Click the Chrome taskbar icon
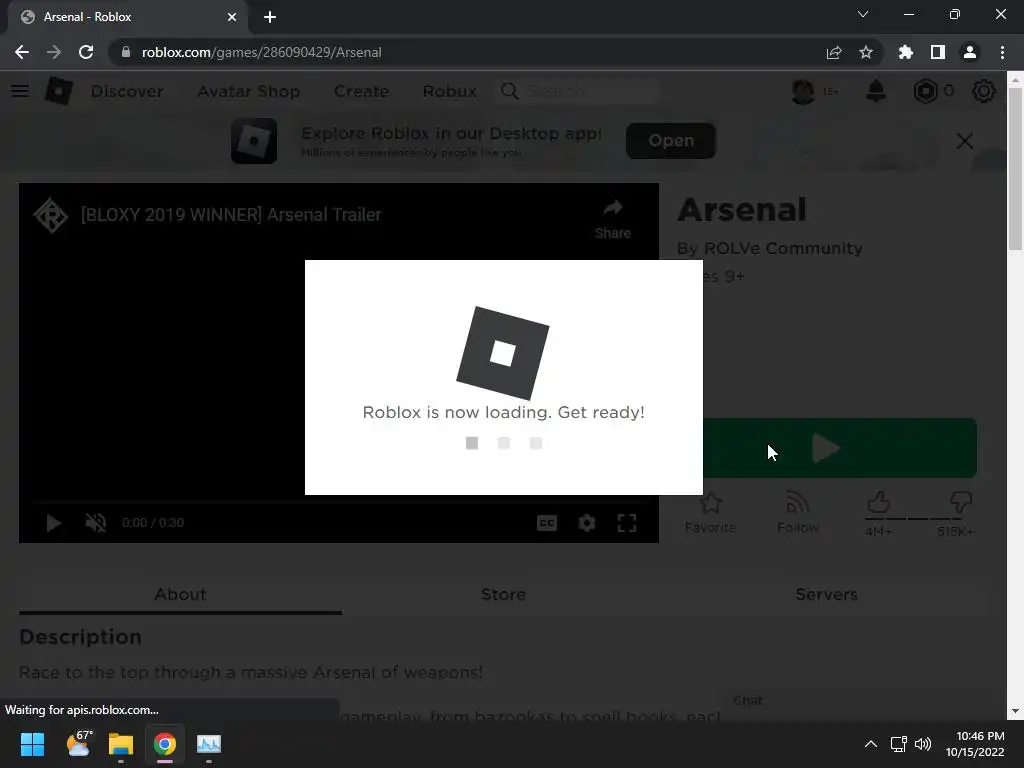This screenshot has height=768, width=1024. click(x=165, y=744)
